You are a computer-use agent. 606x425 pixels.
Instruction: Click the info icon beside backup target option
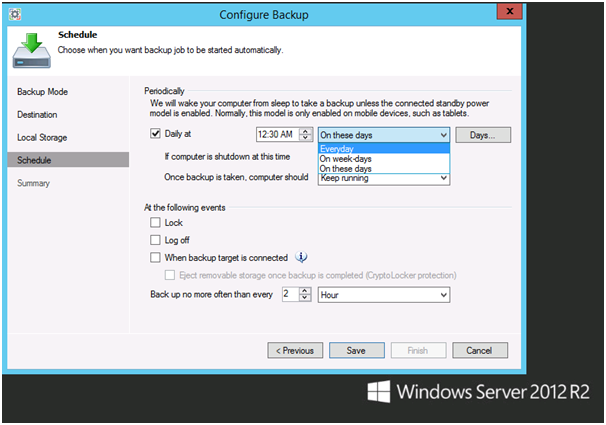(x=301, y=257)
